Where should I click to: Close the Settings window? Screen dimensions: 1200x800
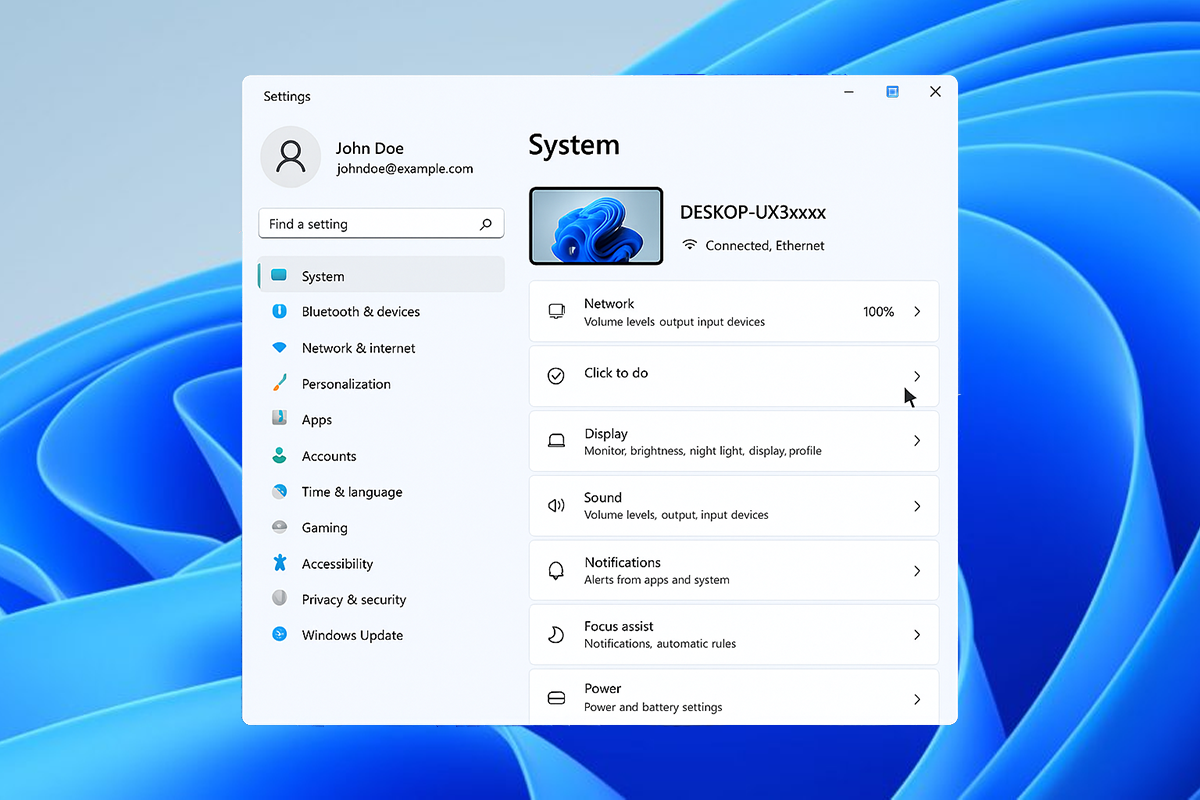[x=935, y=92]
